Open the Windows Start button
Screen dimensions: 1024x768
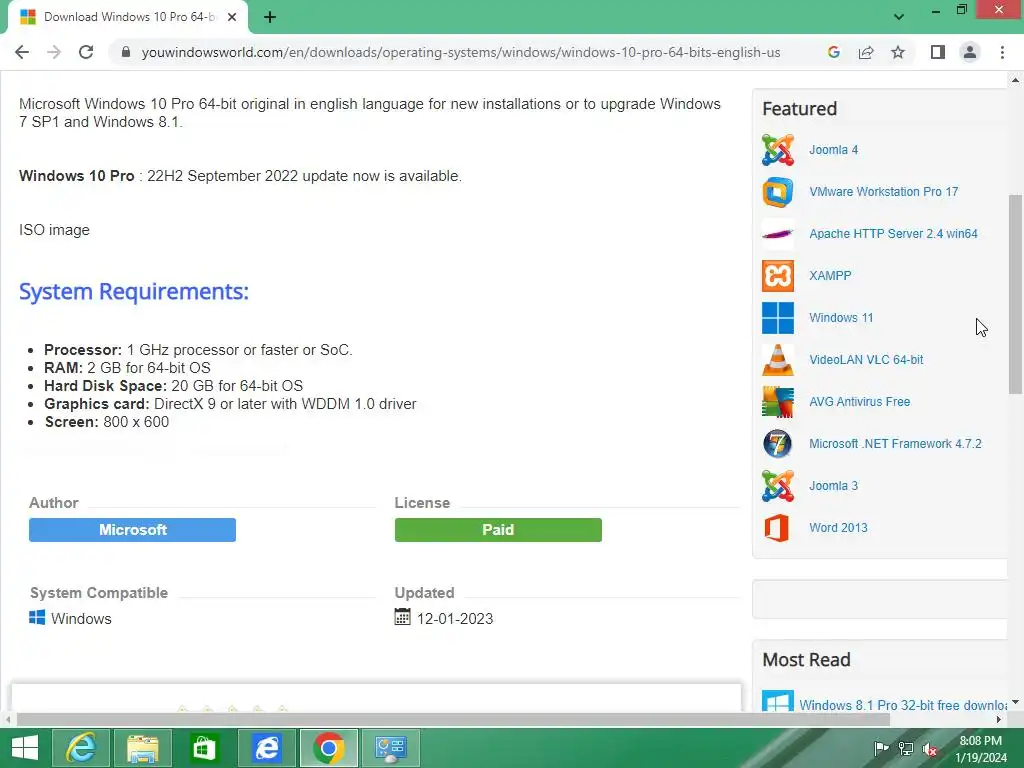(x=25, y=748)
